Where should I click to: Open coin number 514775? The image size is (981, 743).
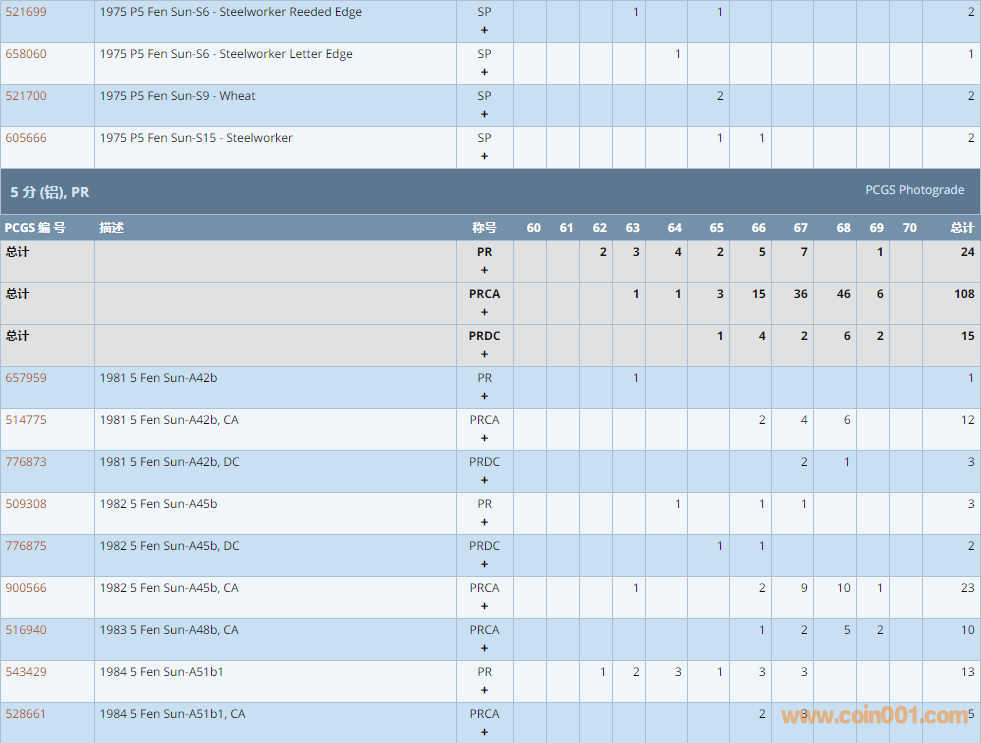point(26,420)
